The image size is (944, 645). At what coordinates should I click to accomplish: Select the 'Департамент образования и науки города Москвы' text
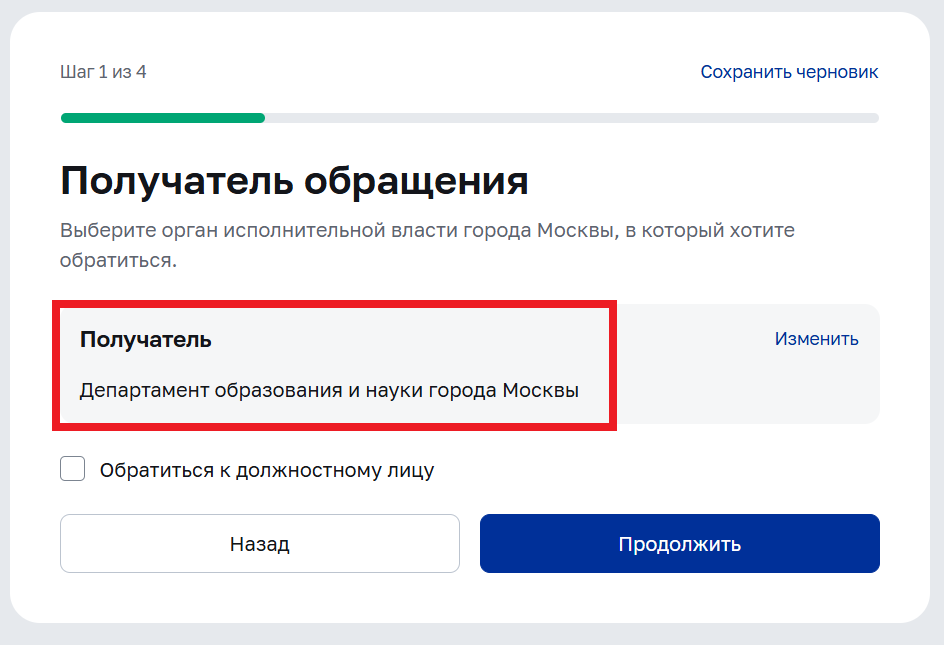329,390
